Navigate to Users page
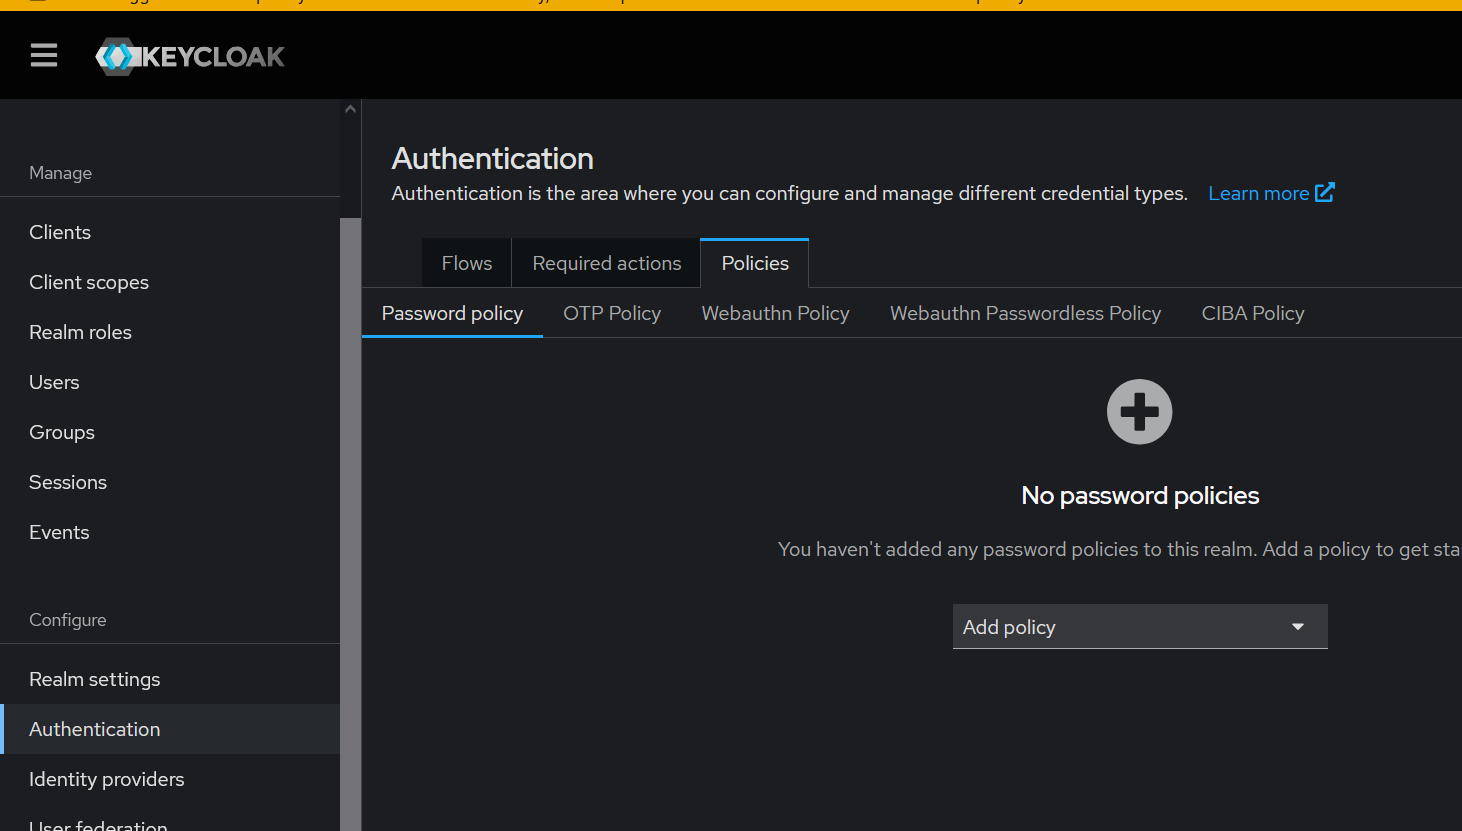The image size is (1462, 831). coord(170,382)
